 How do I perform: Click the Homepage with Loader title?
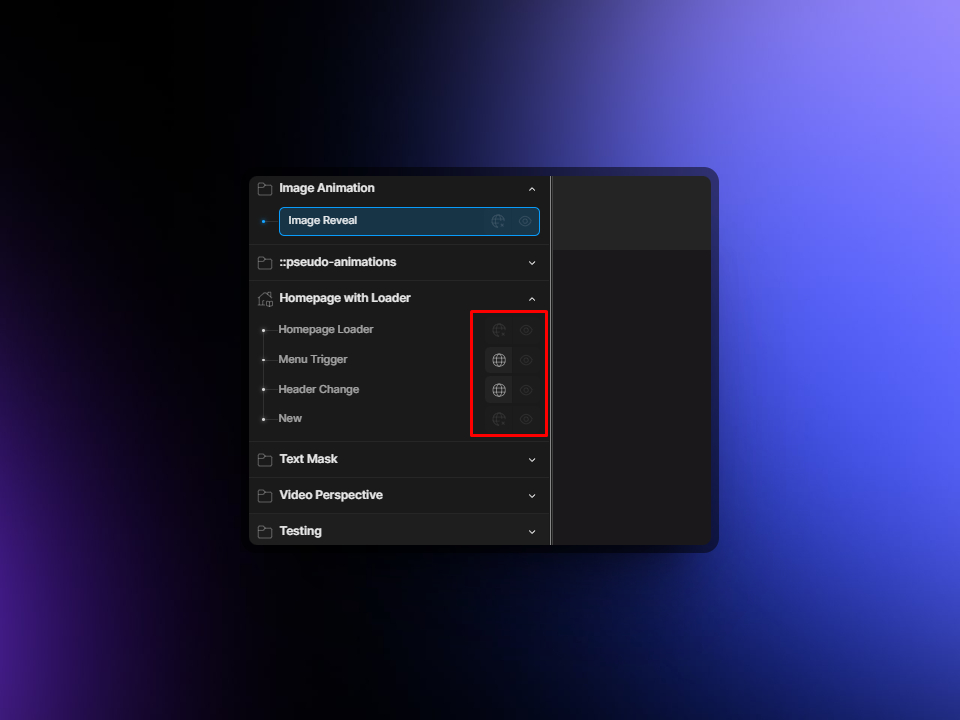(345, 298)
